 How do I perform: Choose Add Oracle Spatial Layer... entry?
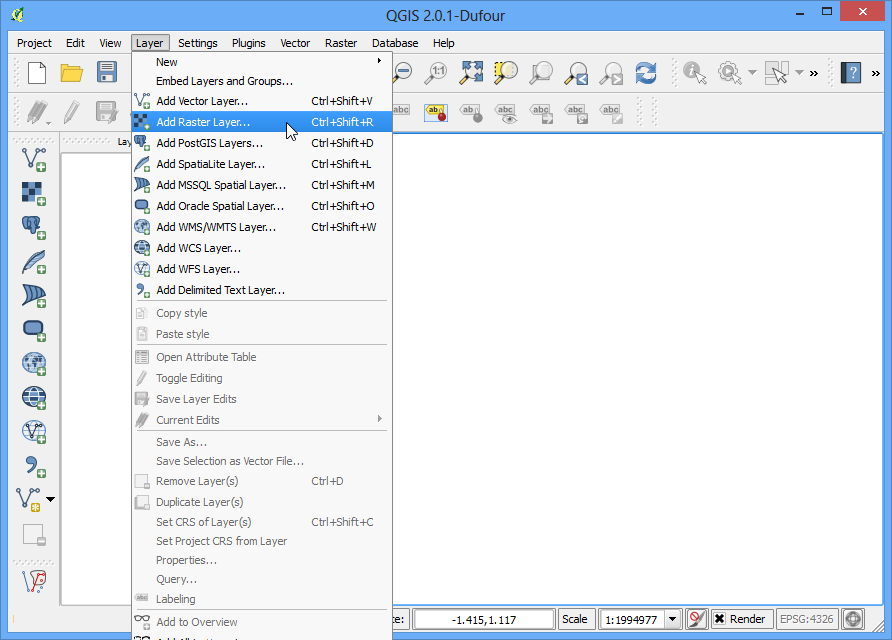coord(262,206)
